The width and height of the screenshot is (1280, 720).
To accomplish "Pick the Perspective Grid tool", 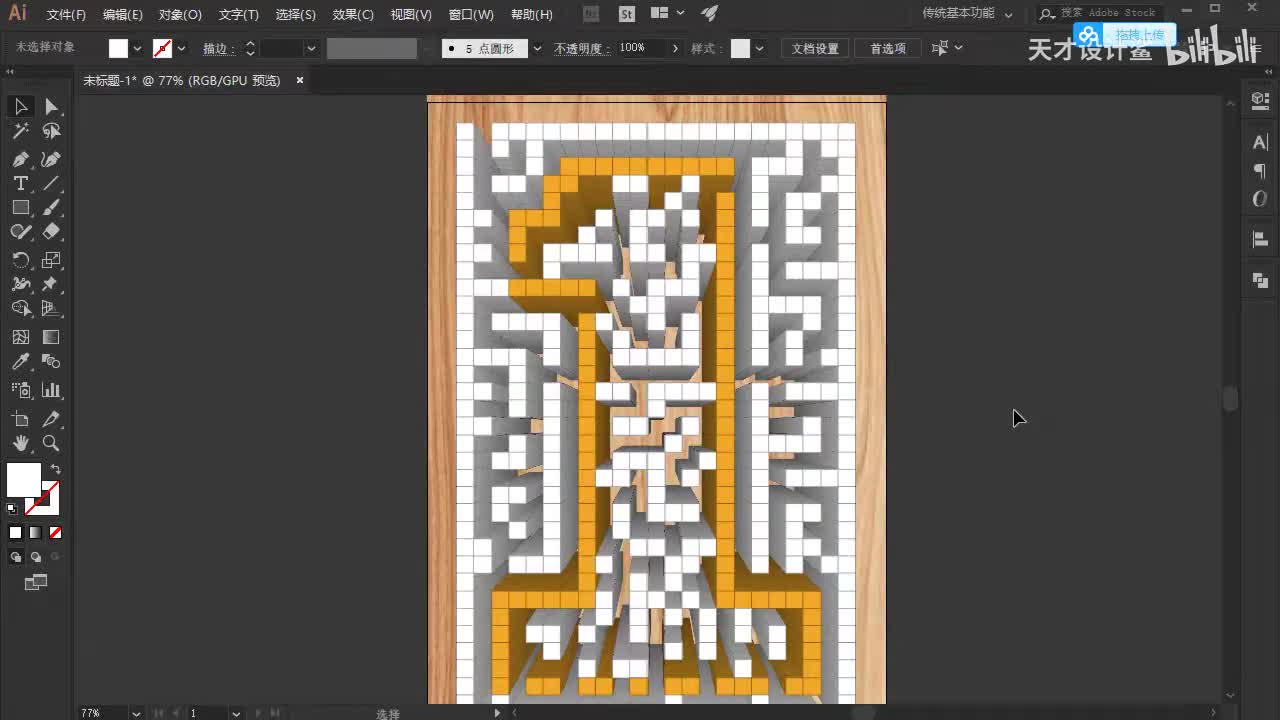I will pyautogui.click(x=51, y=309).
